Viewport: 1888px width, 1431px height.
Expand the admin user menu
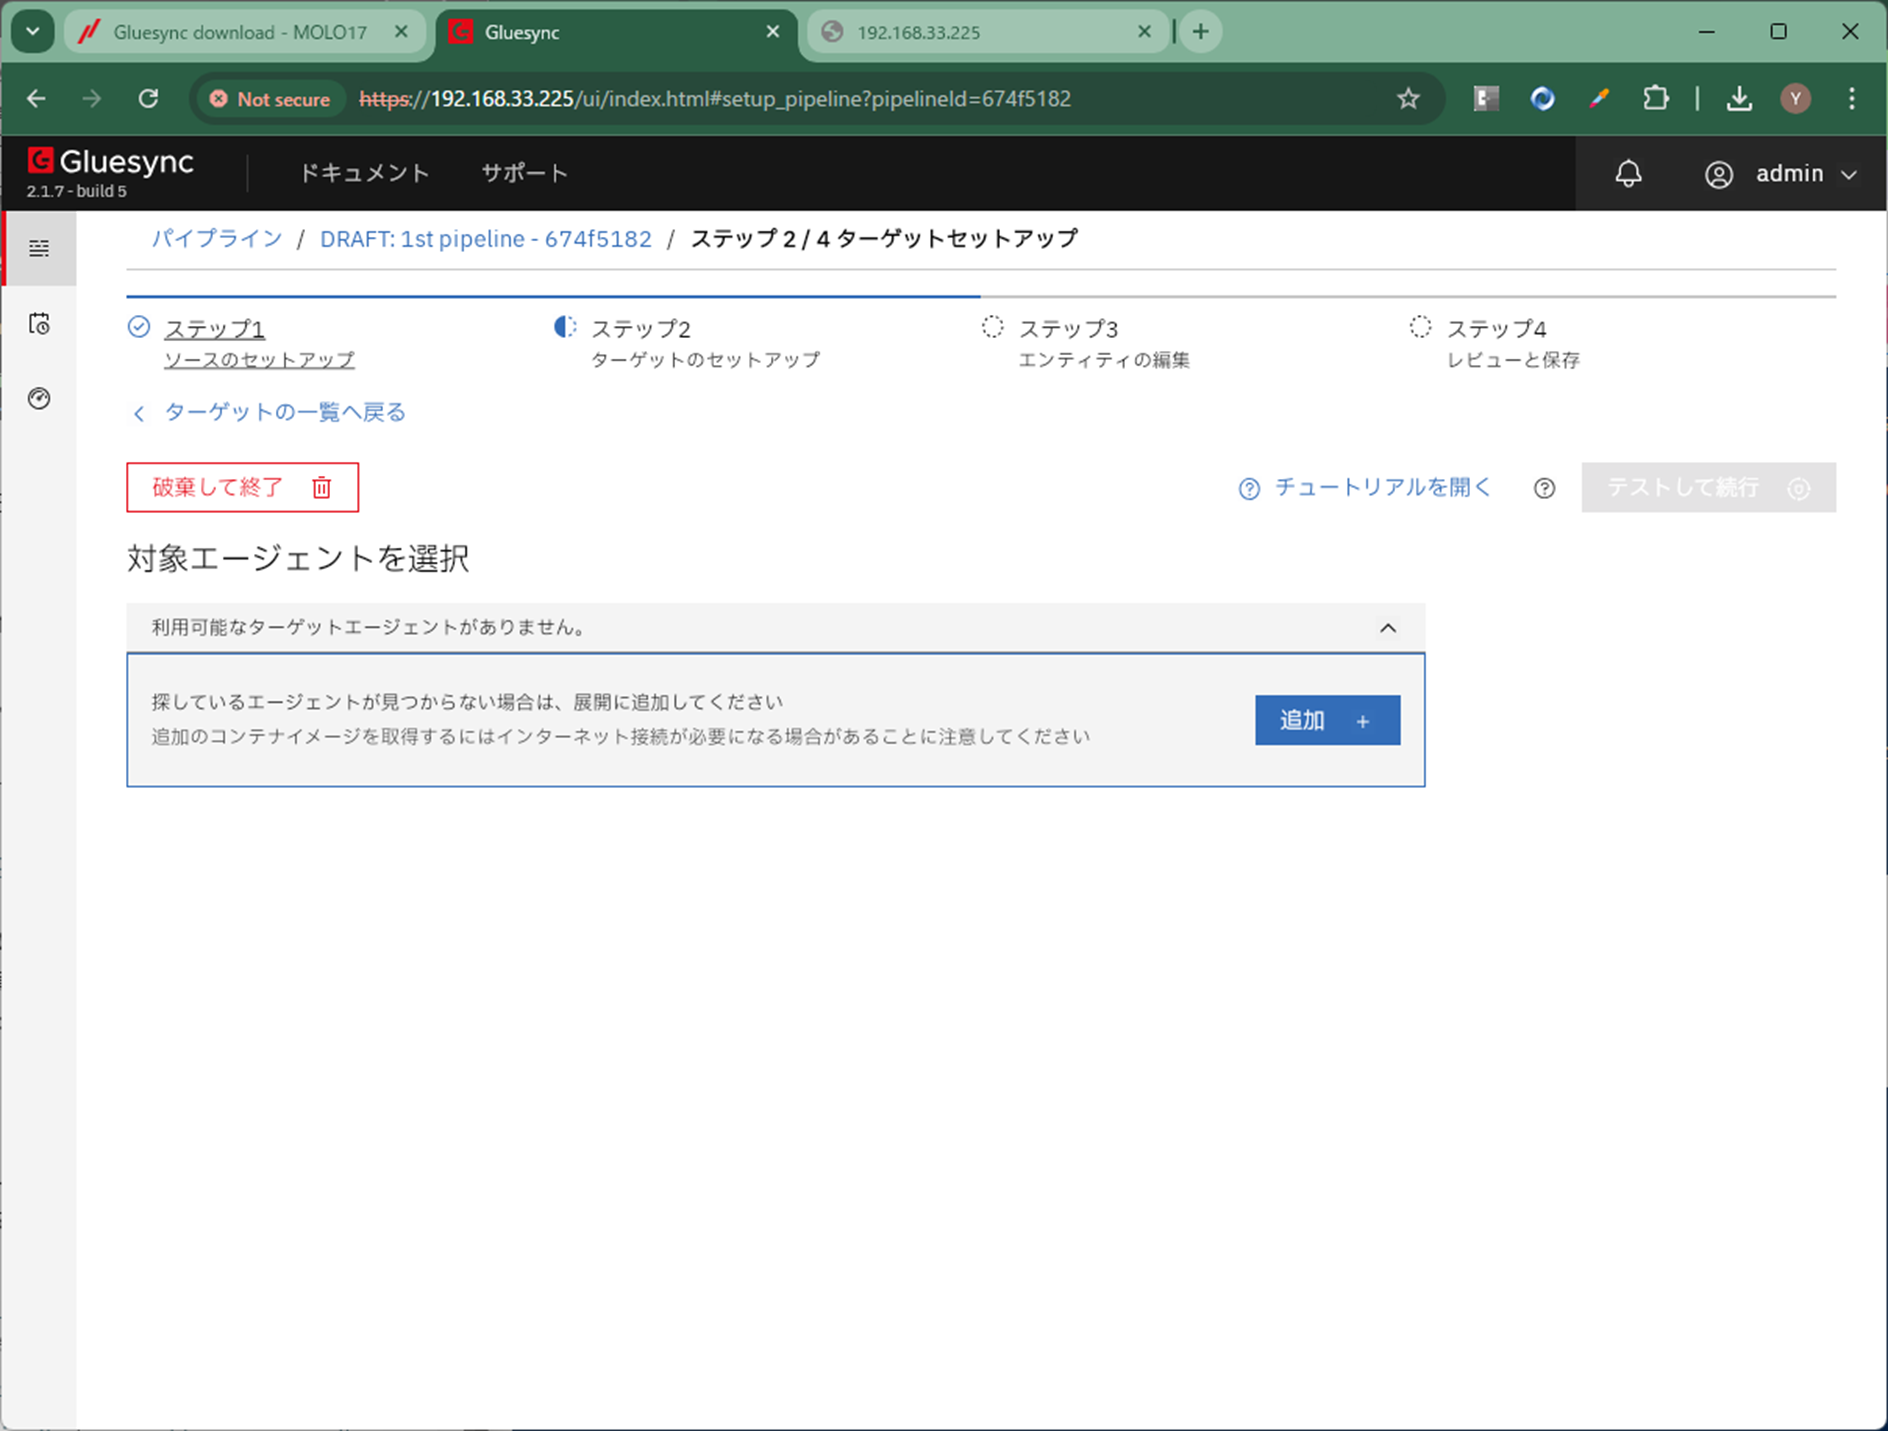[1781, 174]
